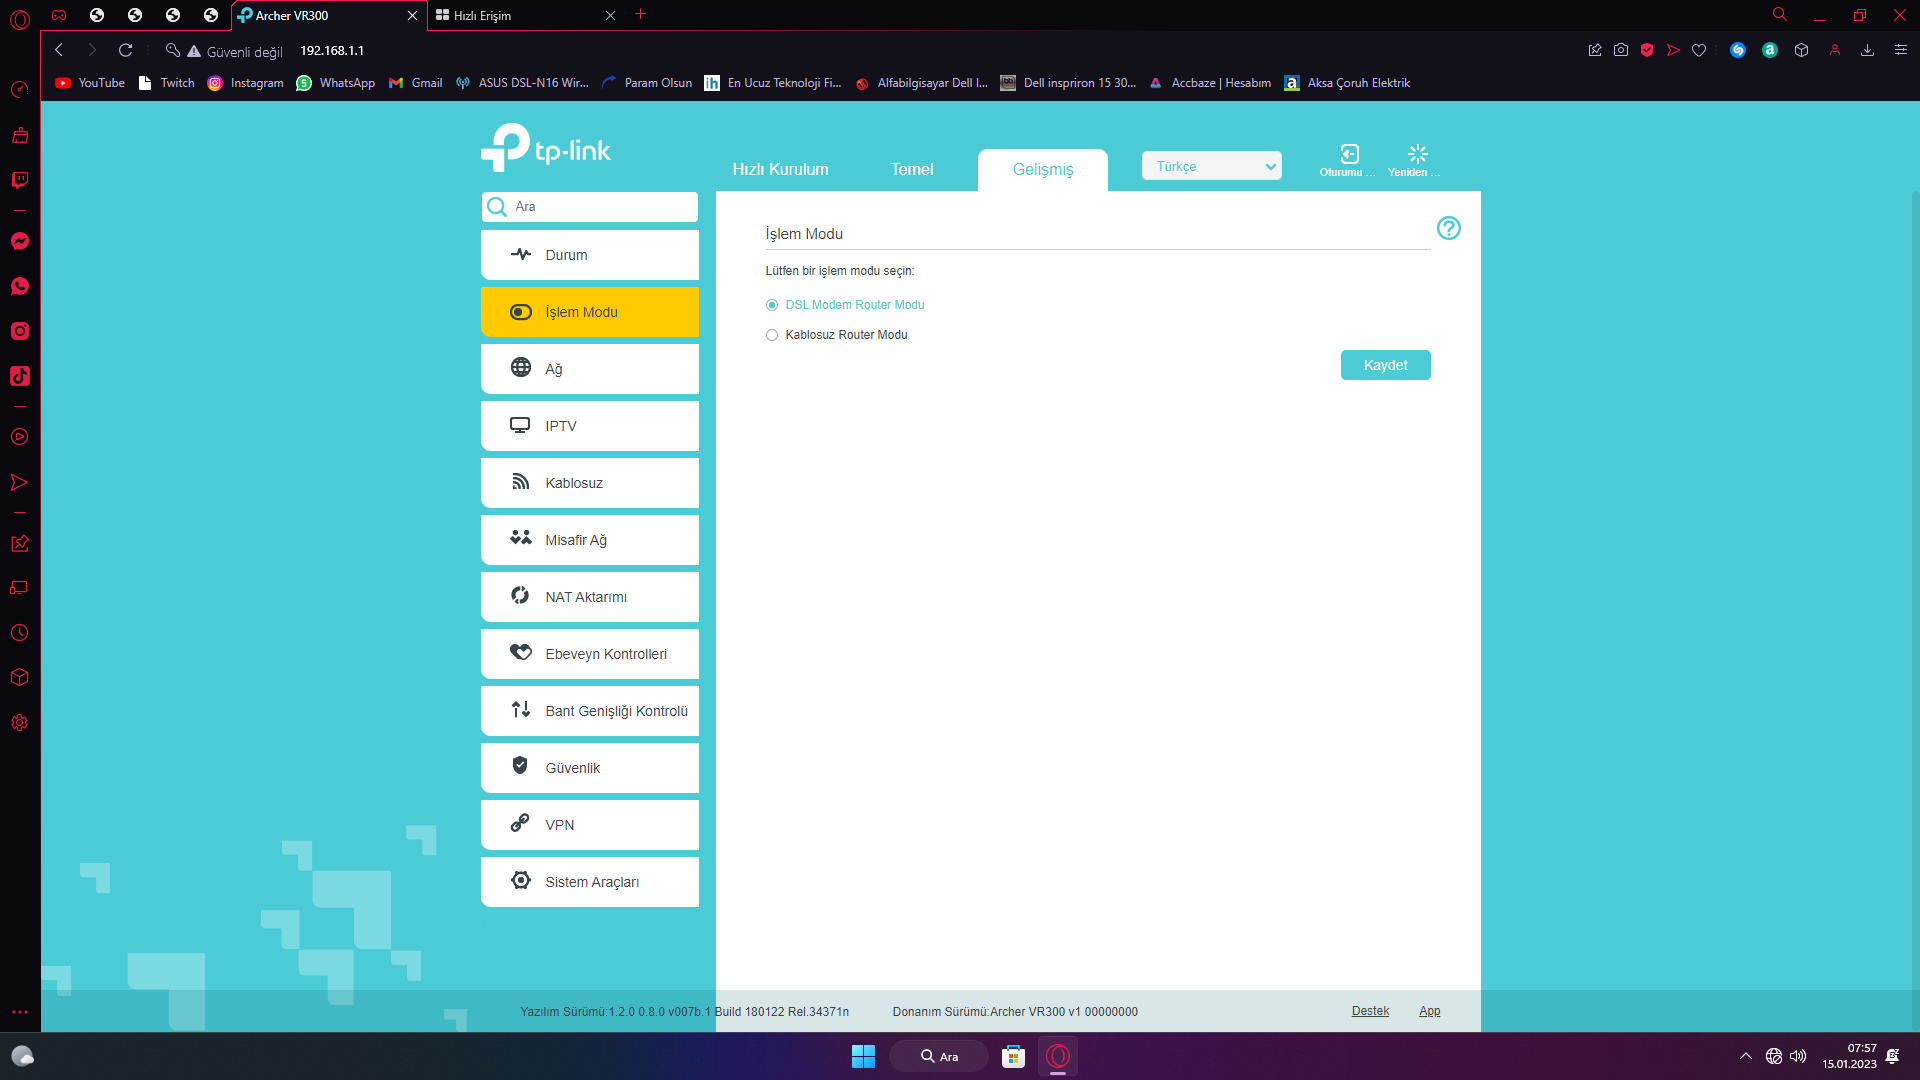Click the Destek support link

point(1370,1011)
